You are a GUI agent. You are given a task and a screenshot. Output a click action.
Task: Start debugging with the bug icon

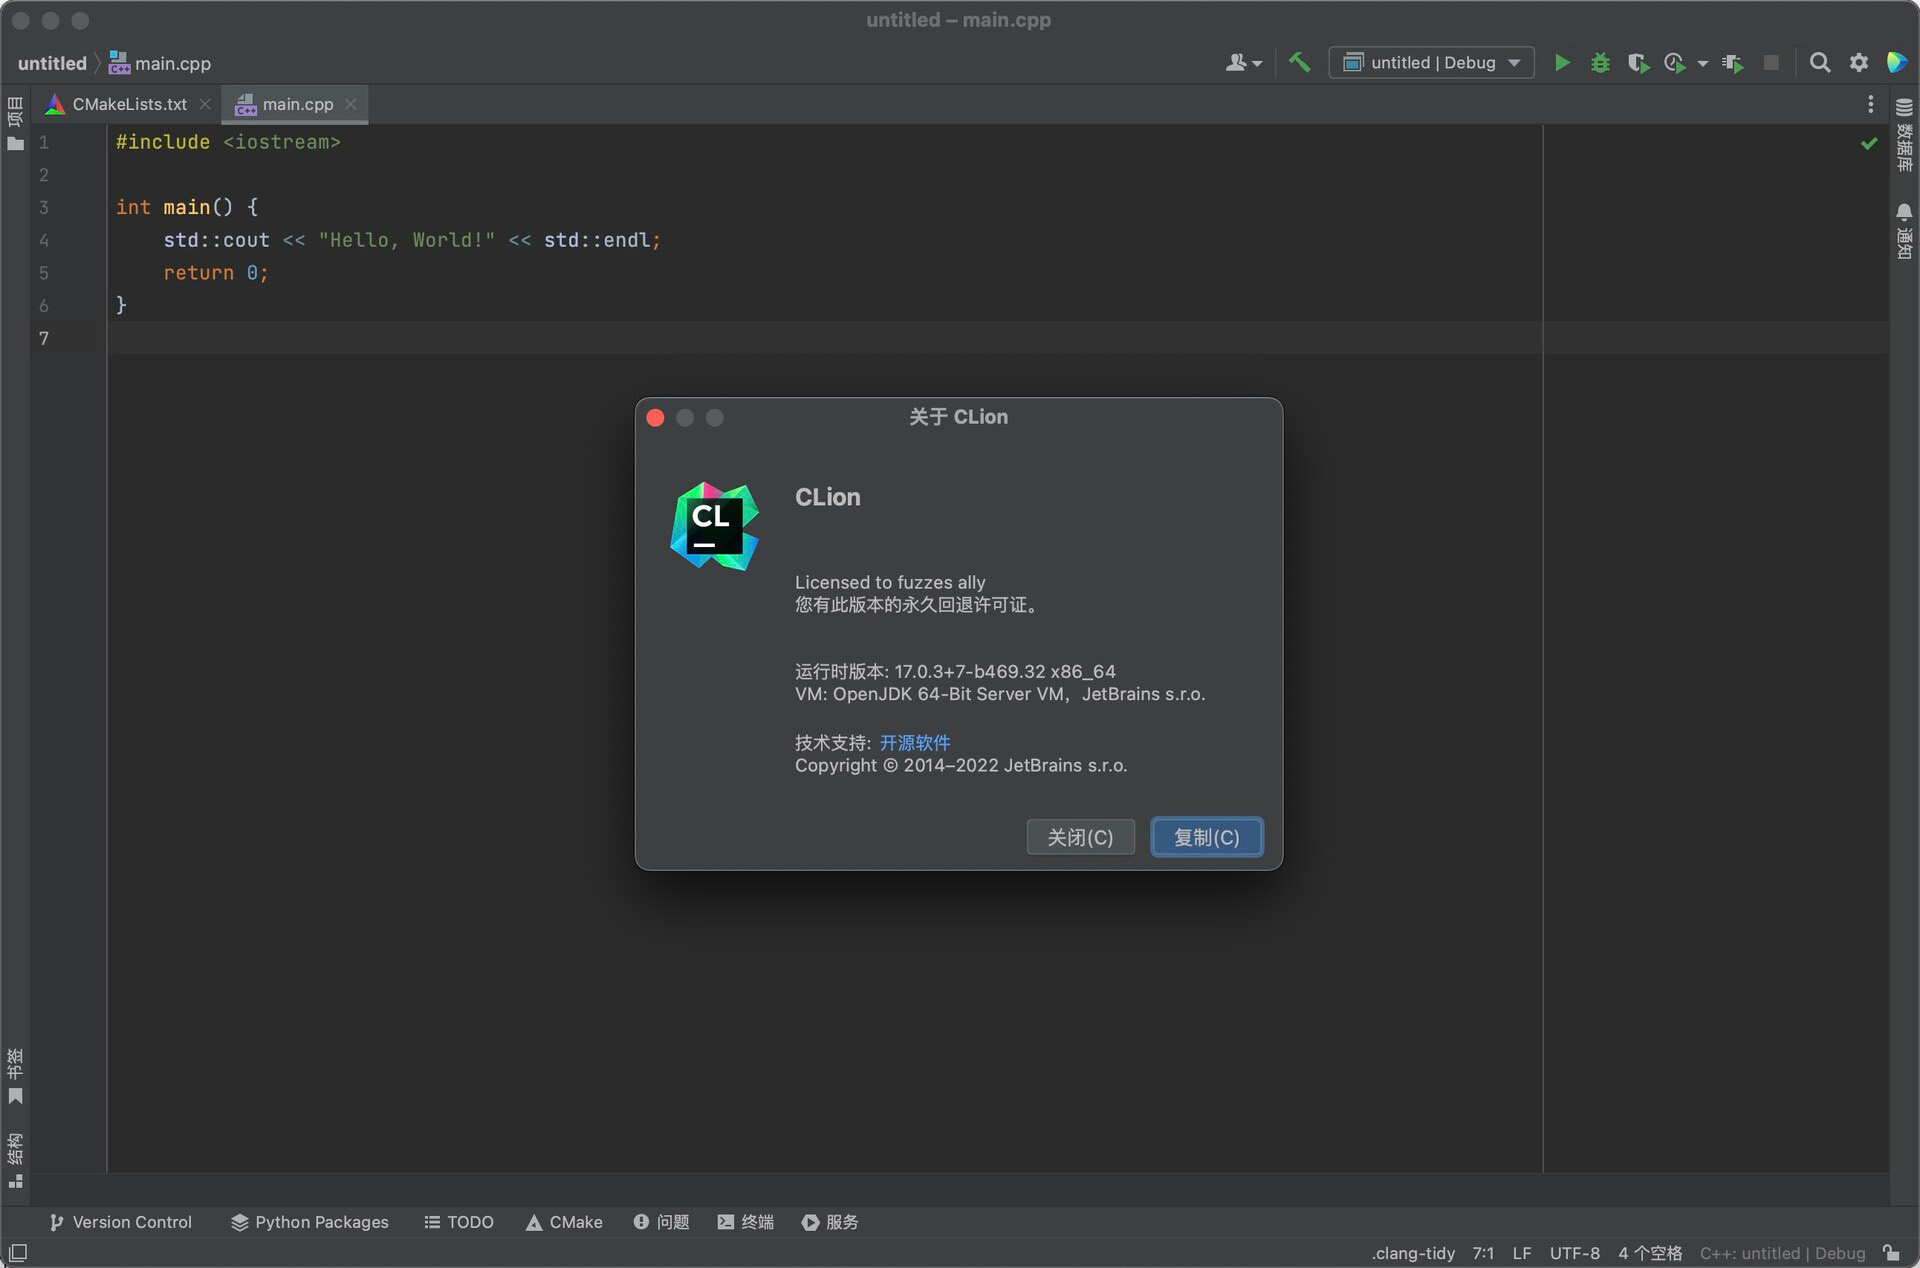coord(1600,62)
